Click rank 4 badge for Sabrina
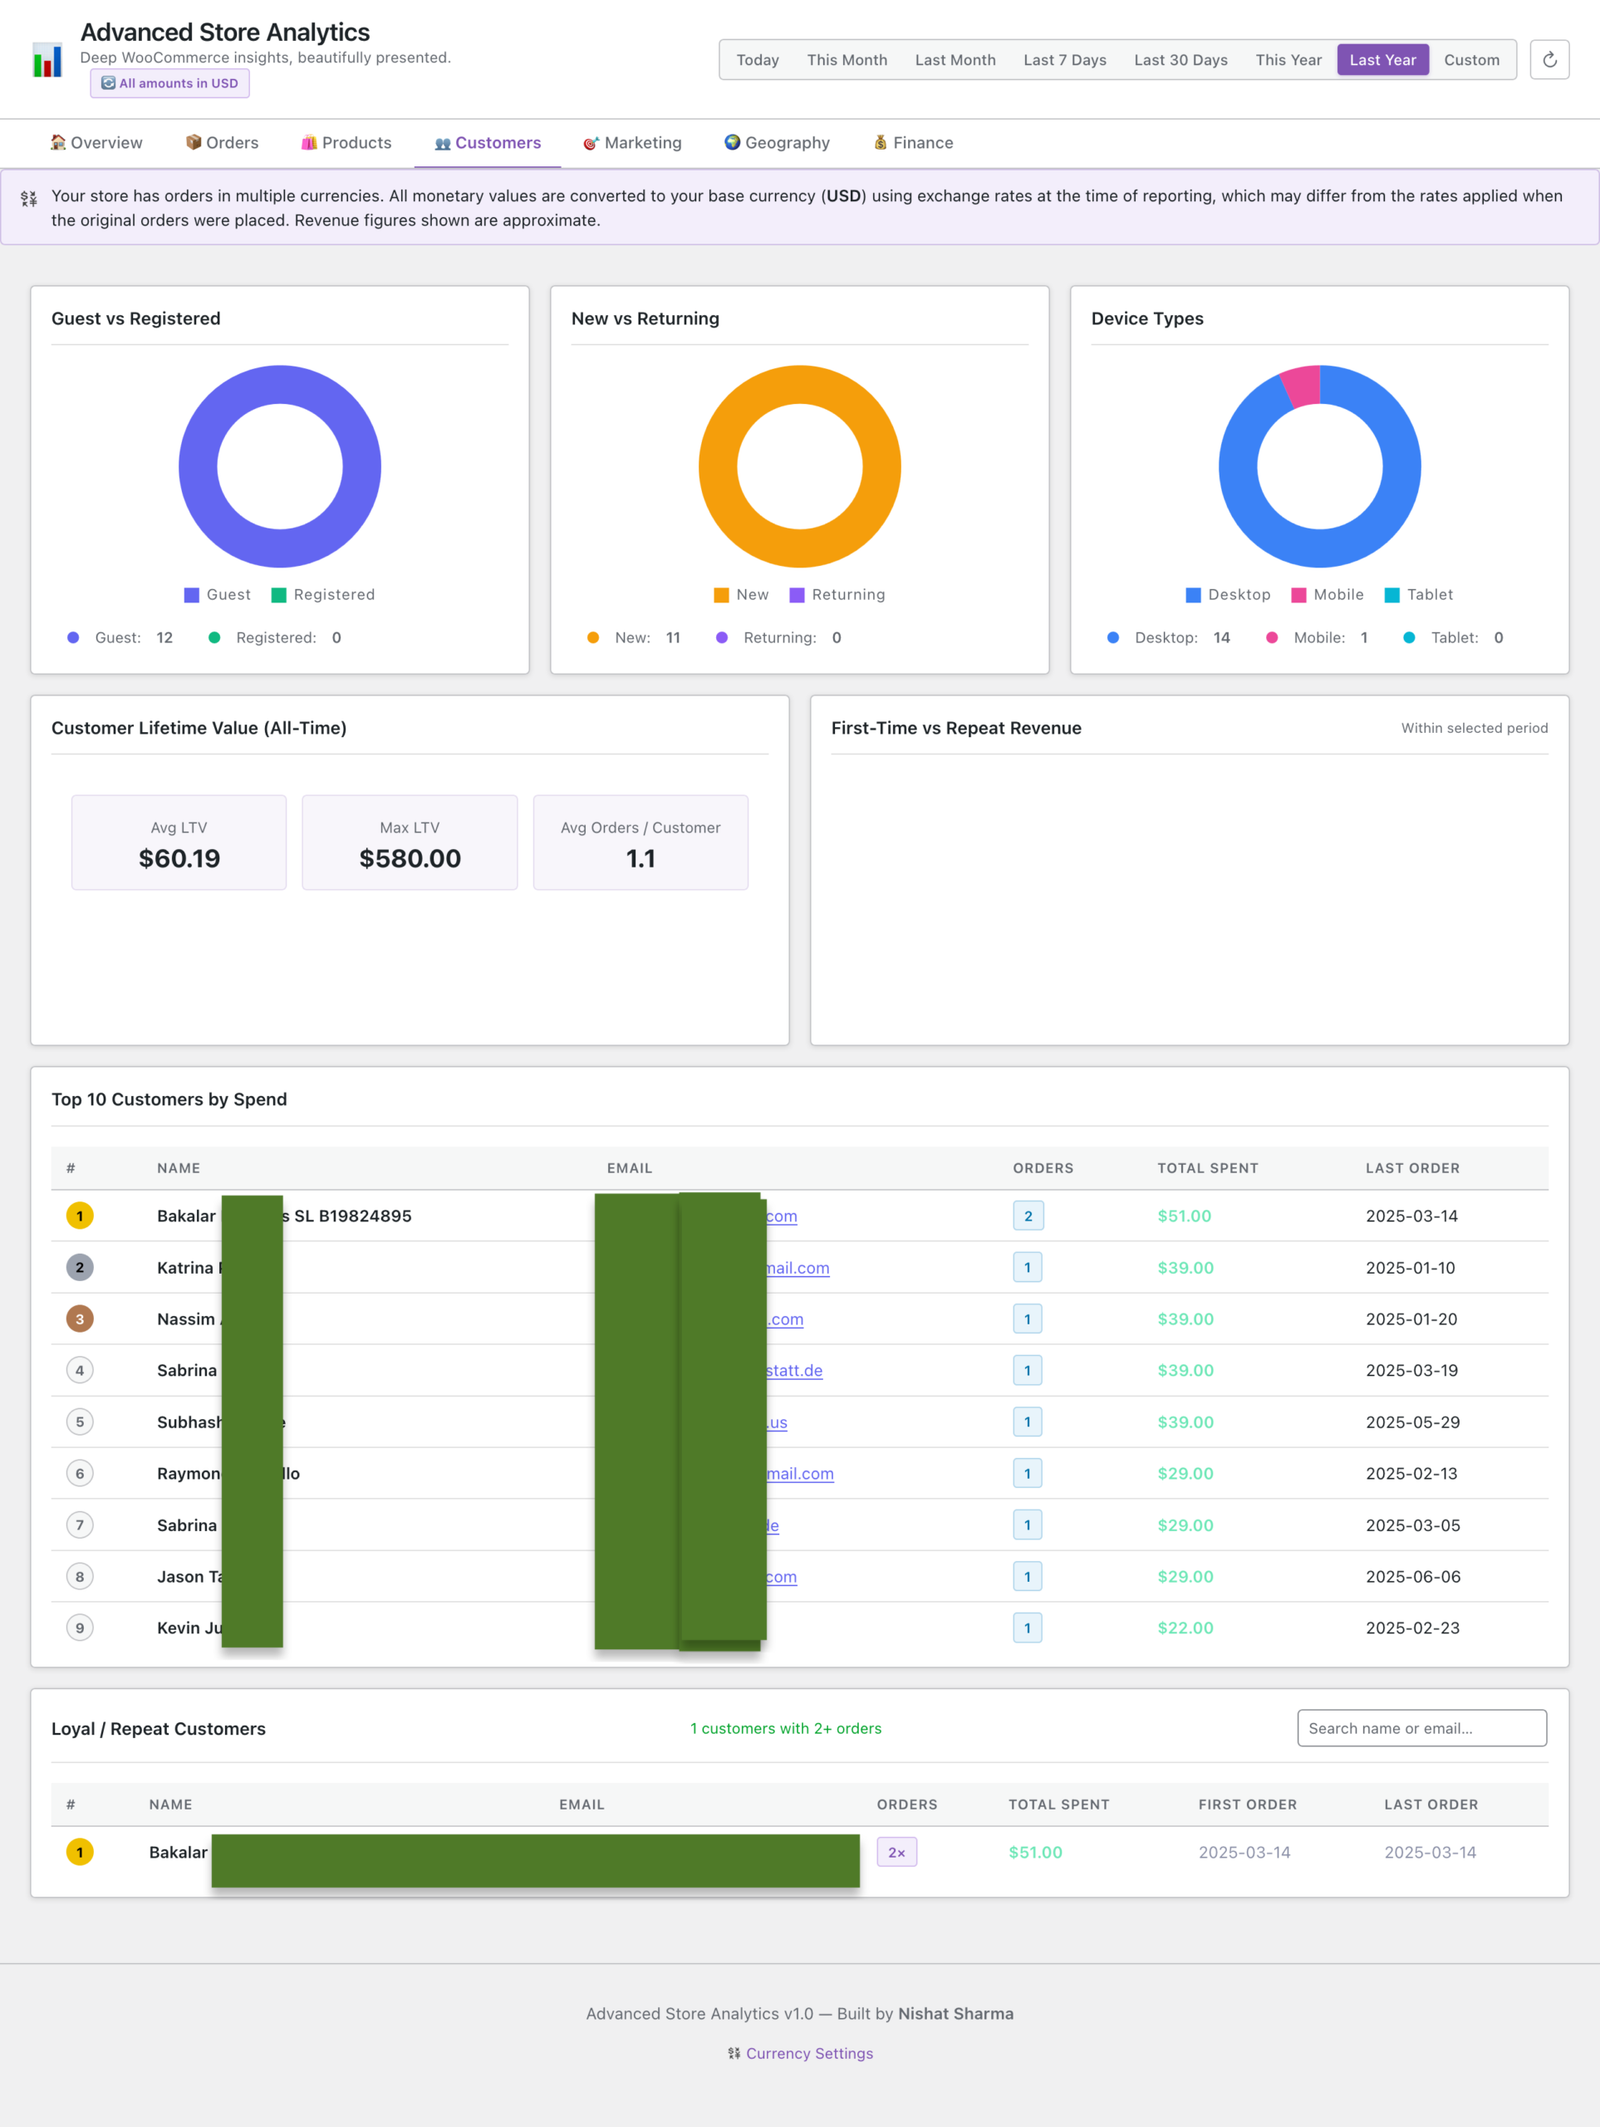The image size is (1600, 2127). click(x=80, y=1370)
